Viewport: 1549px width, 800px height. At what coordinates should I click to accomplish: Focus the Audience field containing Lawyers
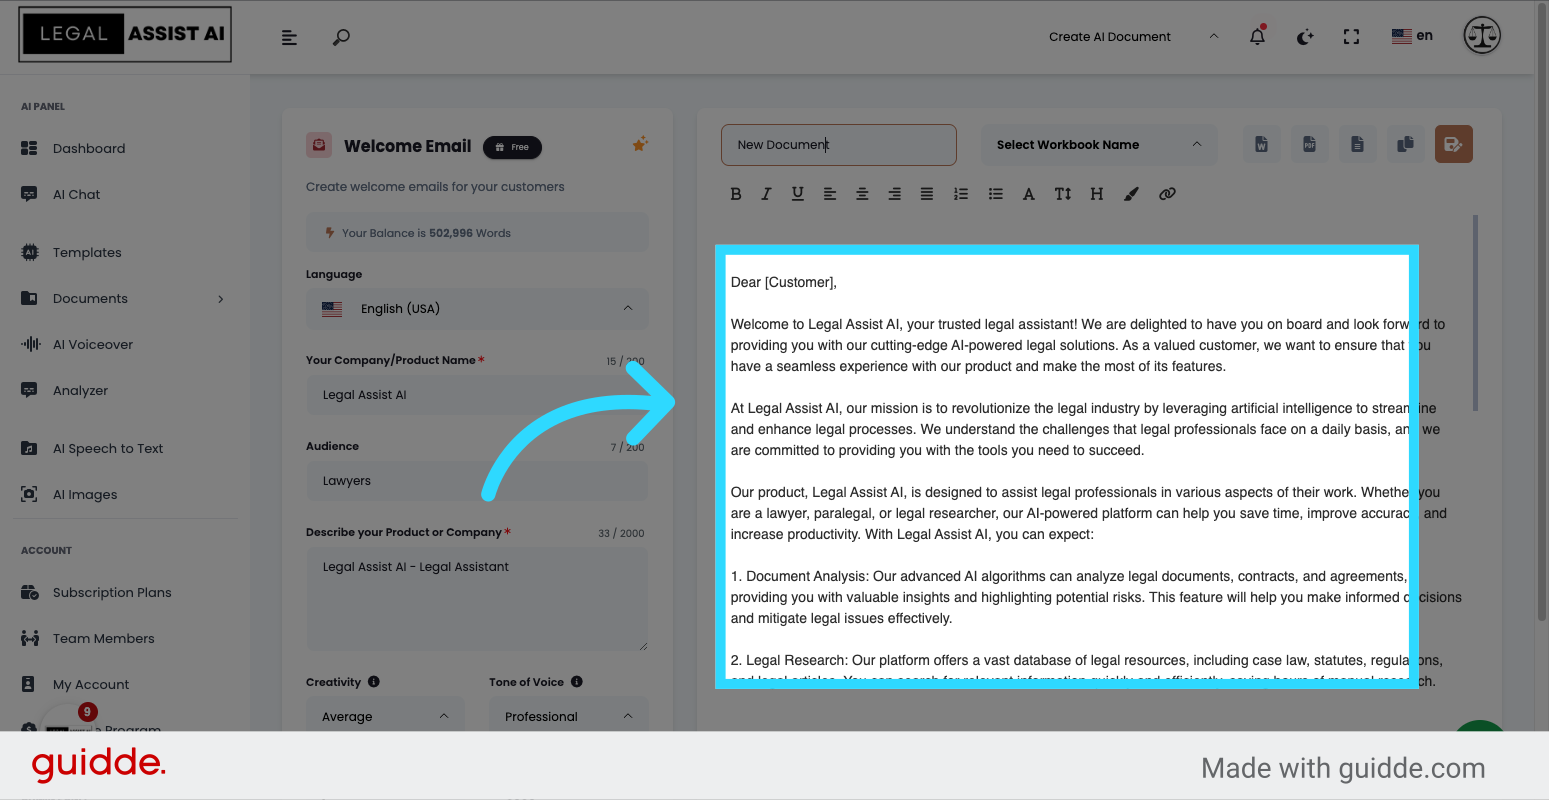(477, 481)
